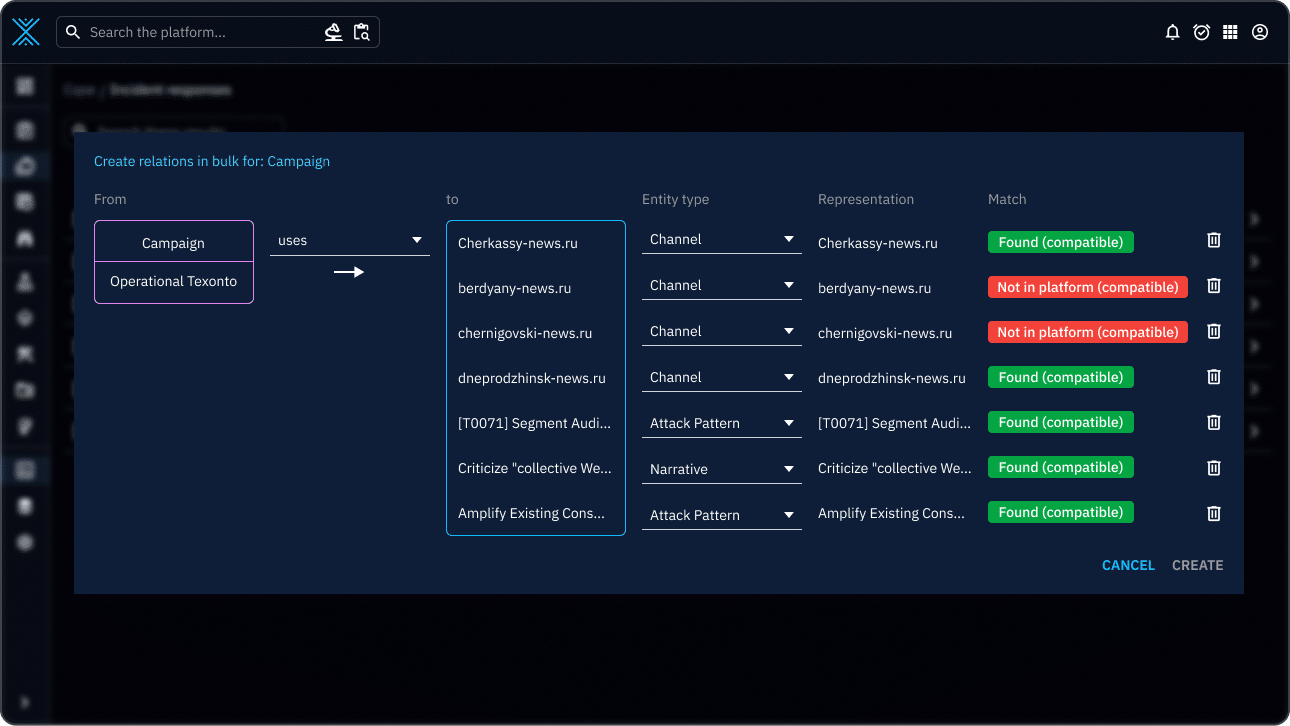The image size is (1290, 726).
Task: Change entity type for dneprodzhinsk-news.ru
Action: pos(721,377)
